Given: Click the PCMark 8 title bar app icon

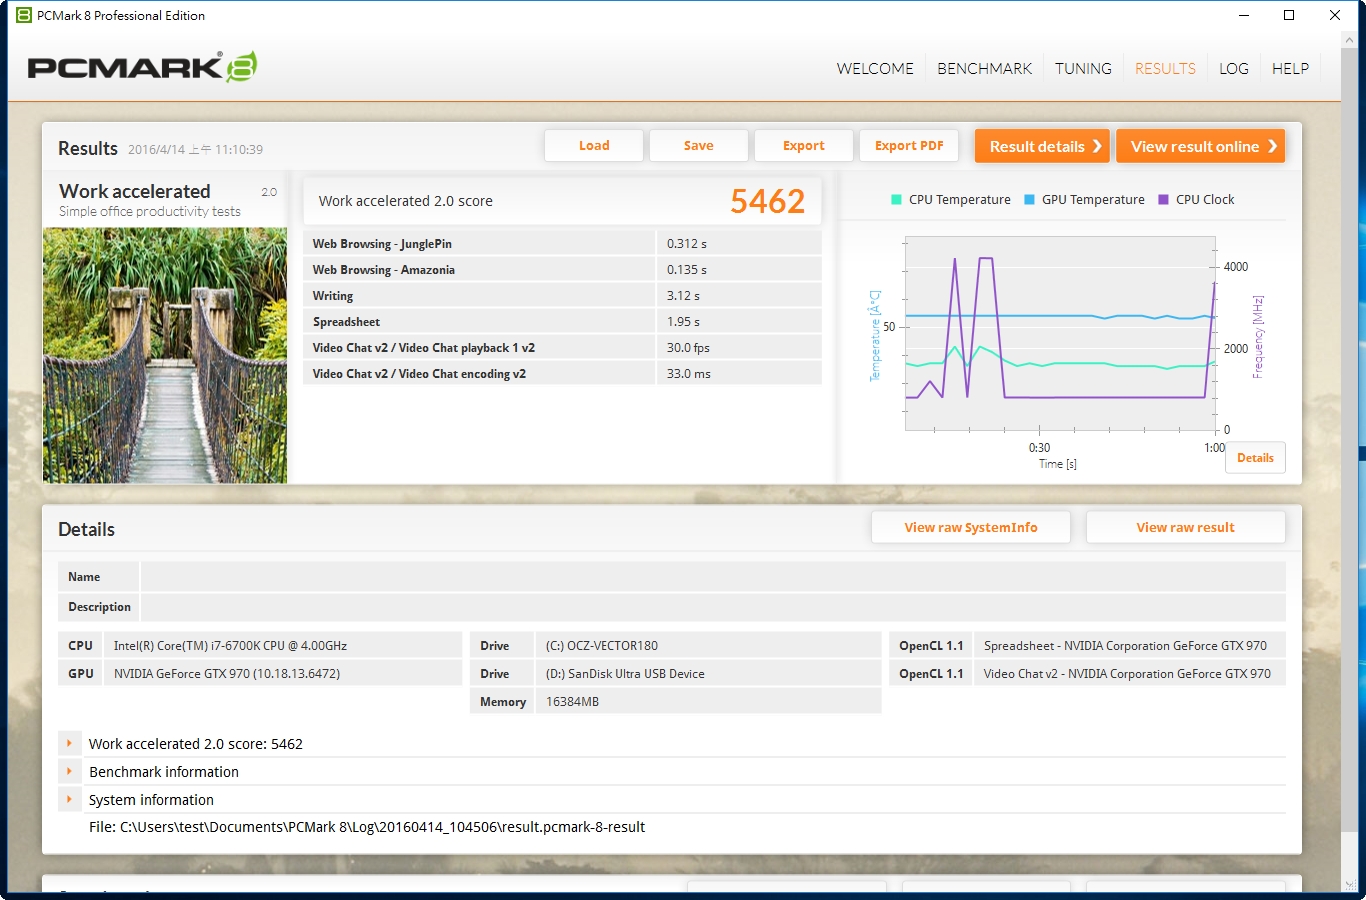Looking at the screenshot, I should pyautogui.click(x=24, y=15).
